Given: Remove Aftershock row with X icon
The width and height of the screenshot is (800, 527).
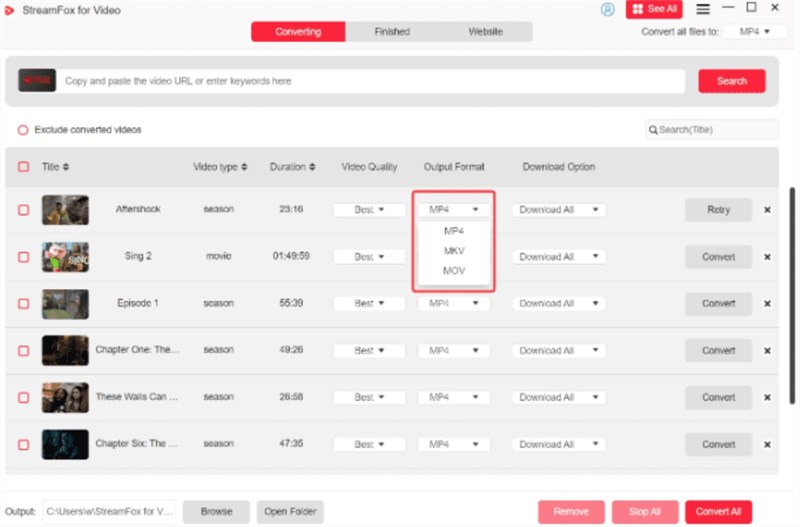Looking at the screenshot, I should coord(767,210).
